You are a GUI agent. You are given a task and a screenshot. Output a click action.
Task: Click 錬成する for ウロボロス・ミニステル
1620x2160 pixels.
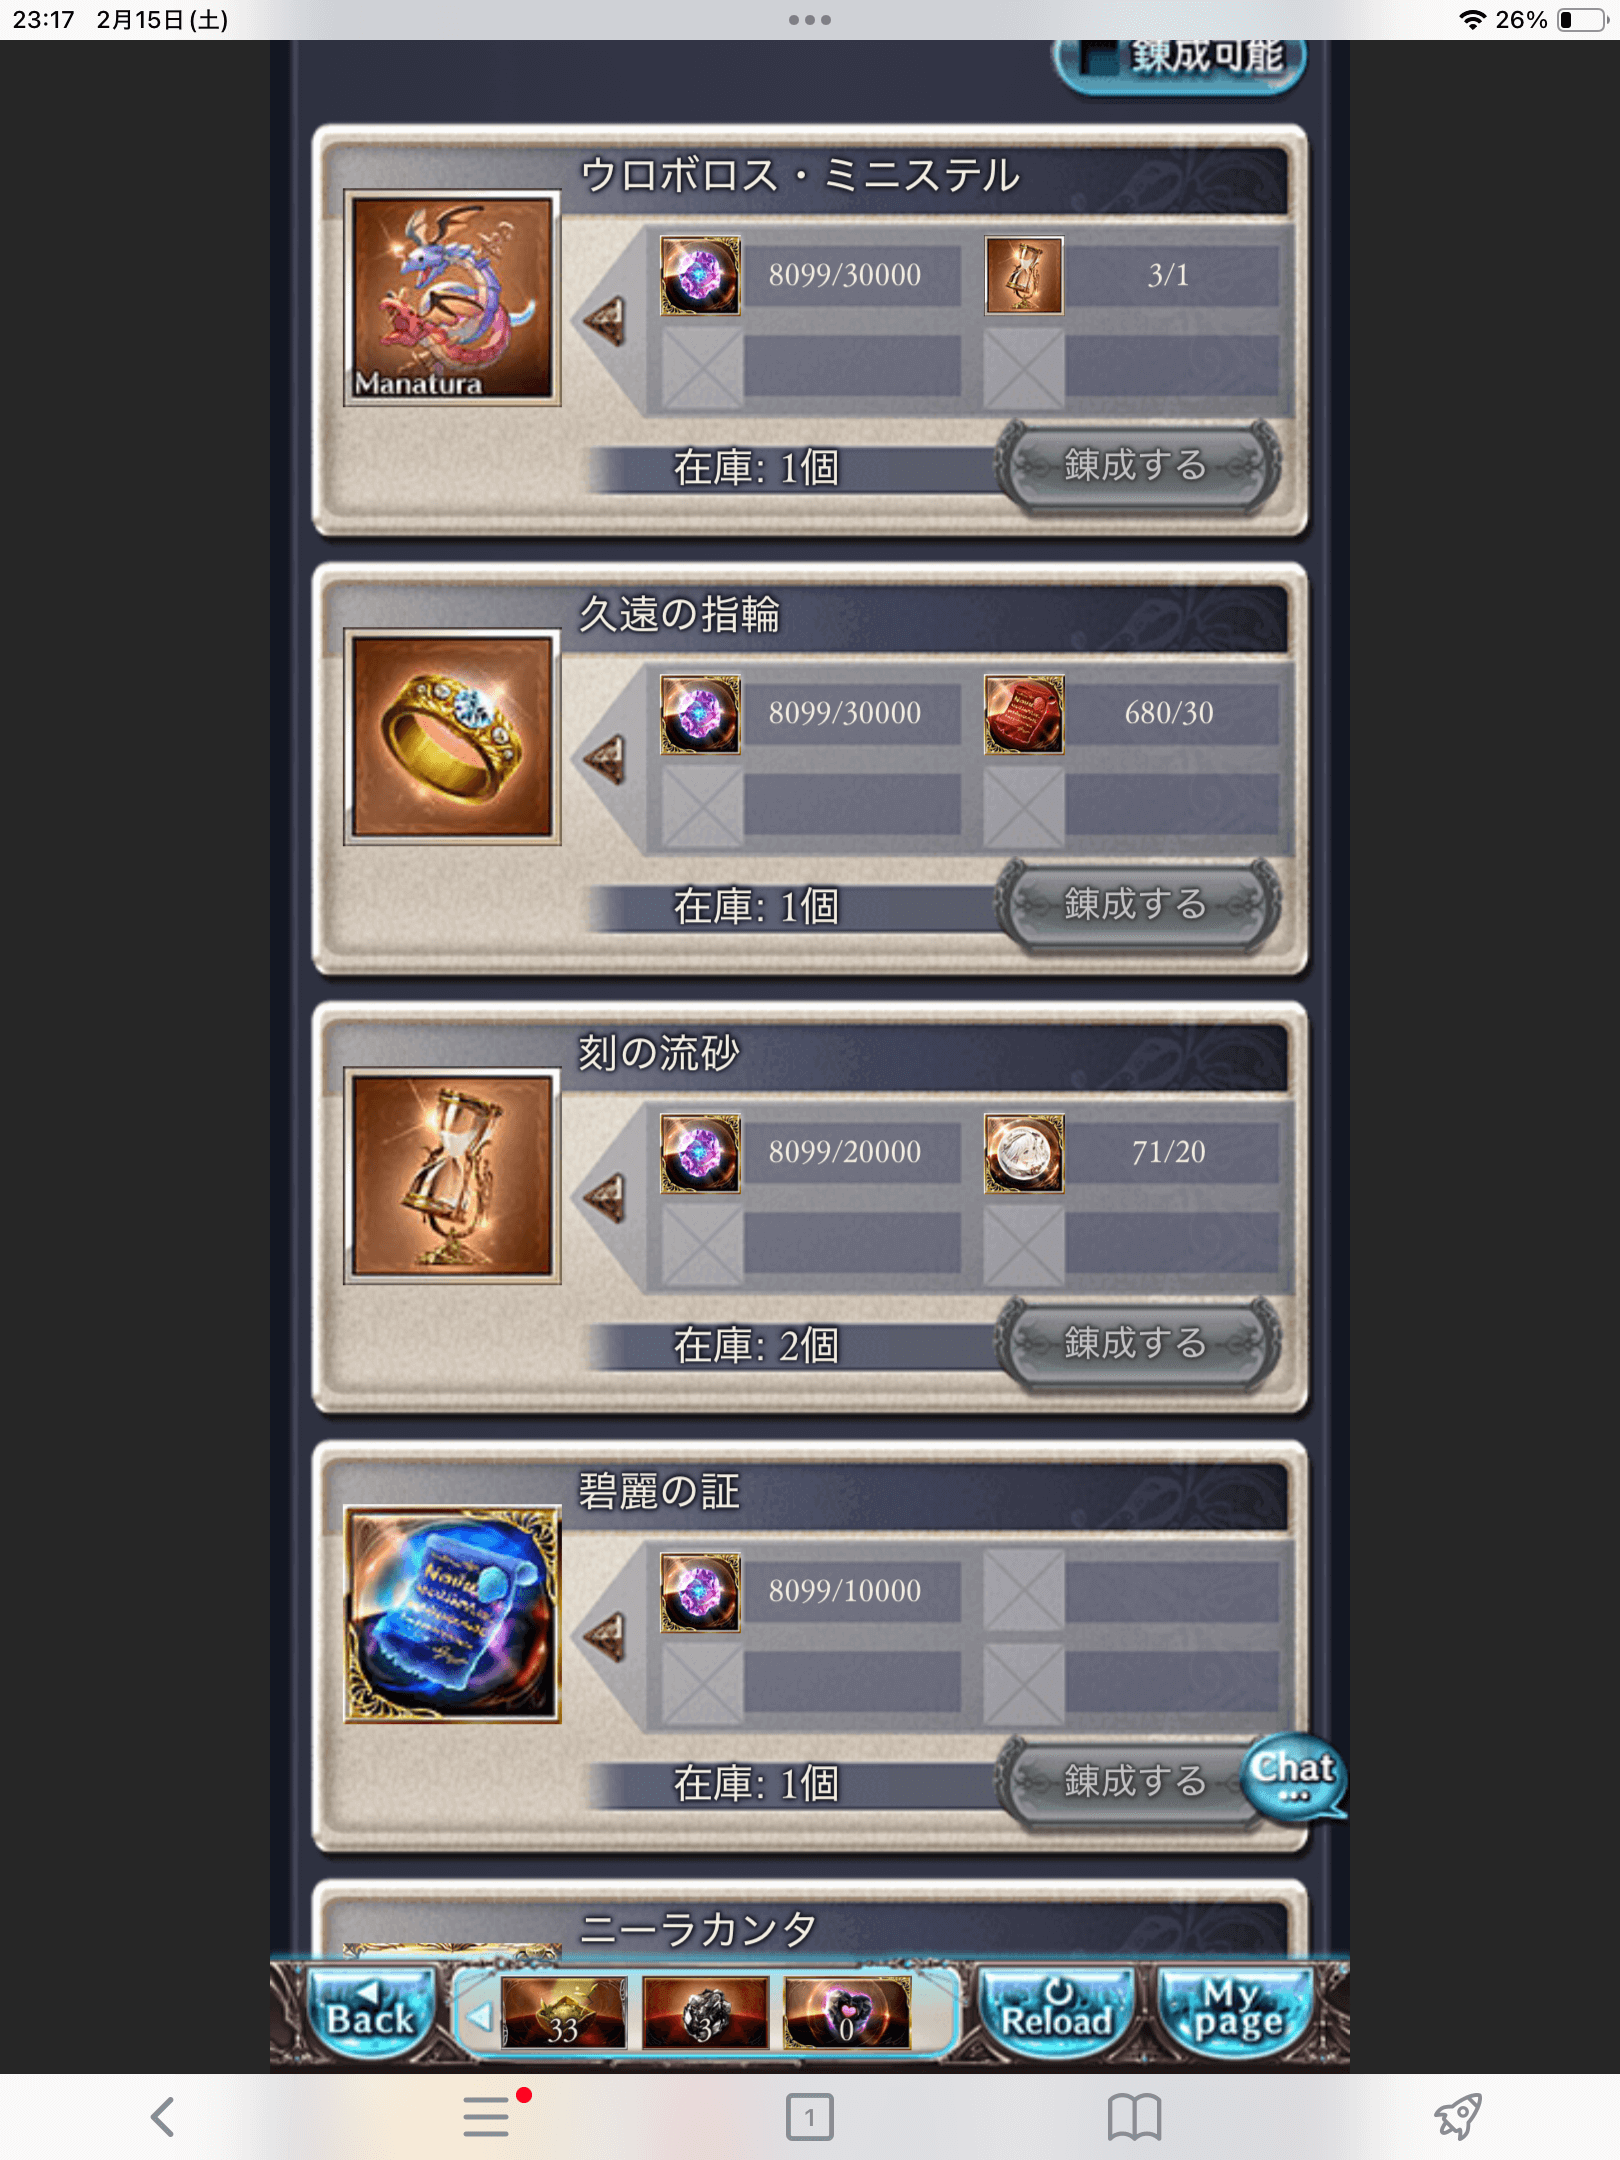pyautogui.click(x=1136, y=466)
